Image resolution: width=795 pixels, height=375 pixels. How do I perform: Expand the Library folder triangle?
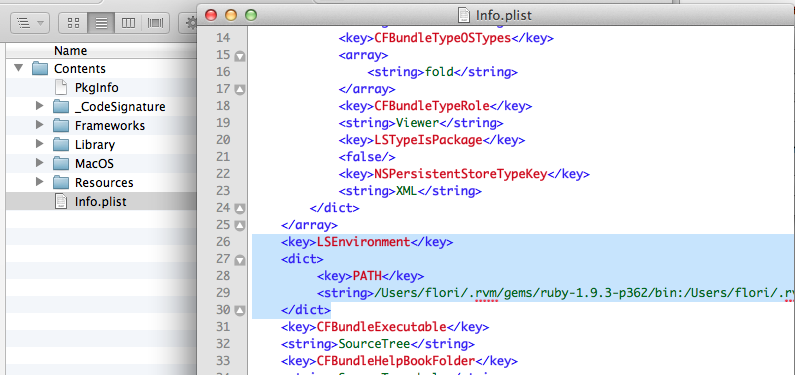click(40, 144)
